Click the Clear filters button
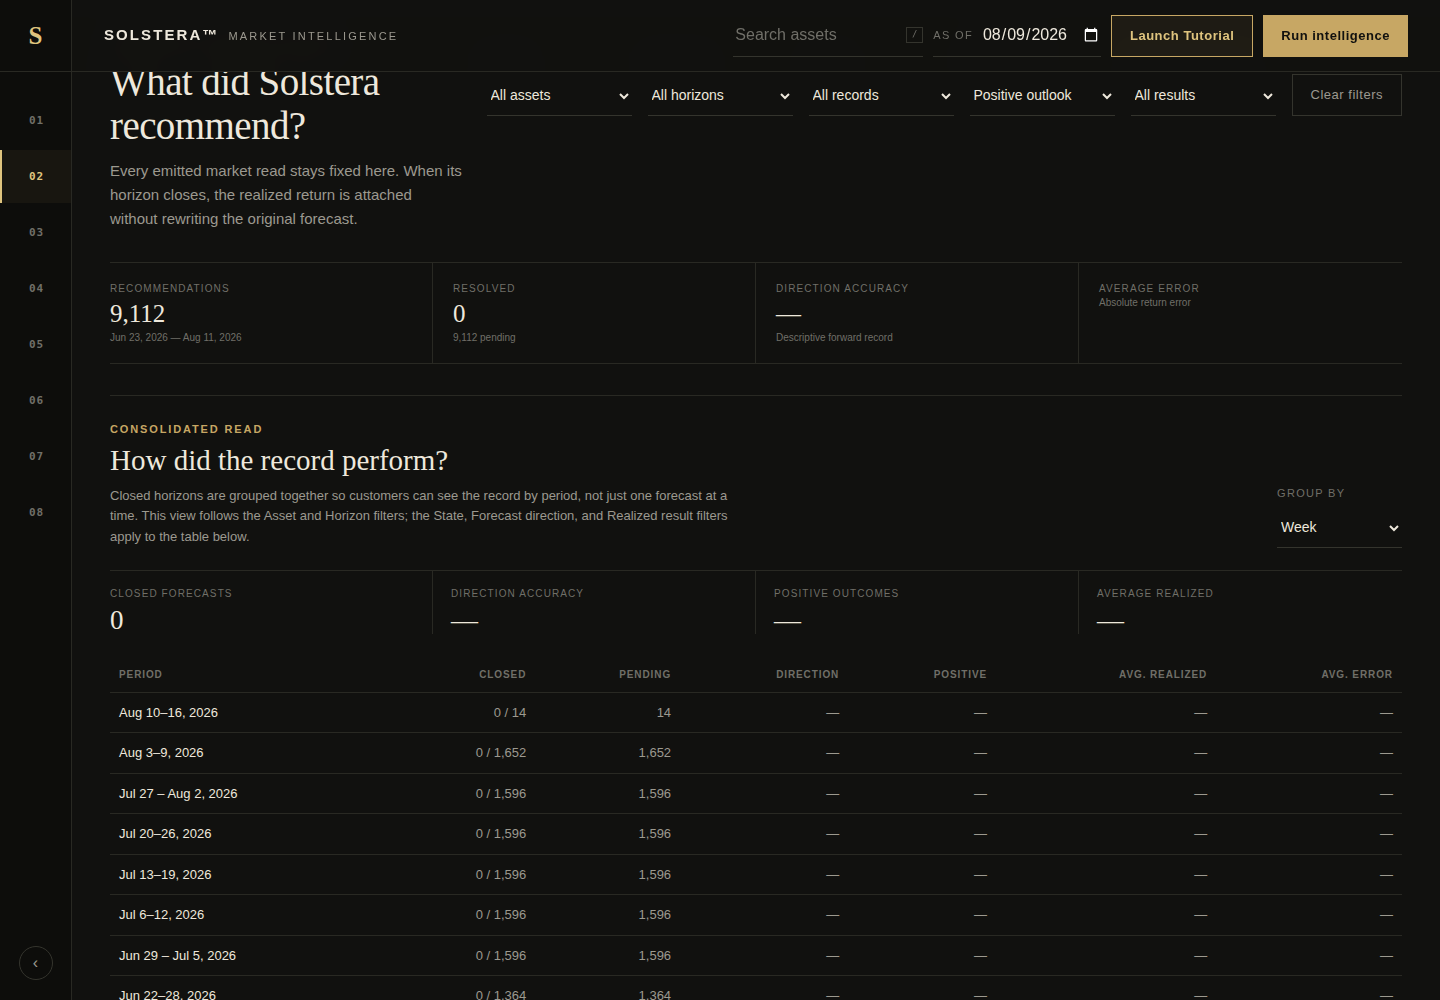 point(1346,95)
